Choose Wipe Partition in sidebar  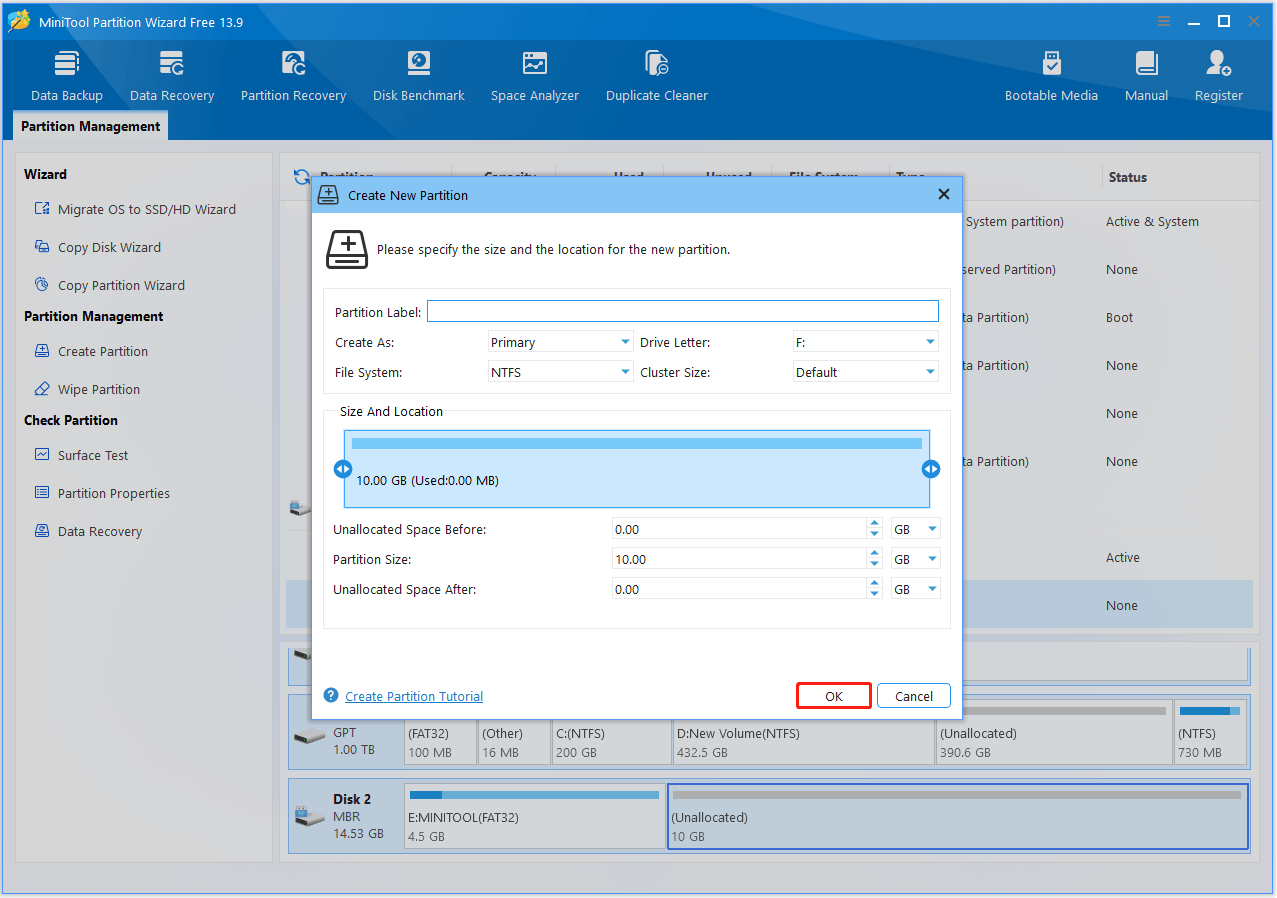coord(88,389)
